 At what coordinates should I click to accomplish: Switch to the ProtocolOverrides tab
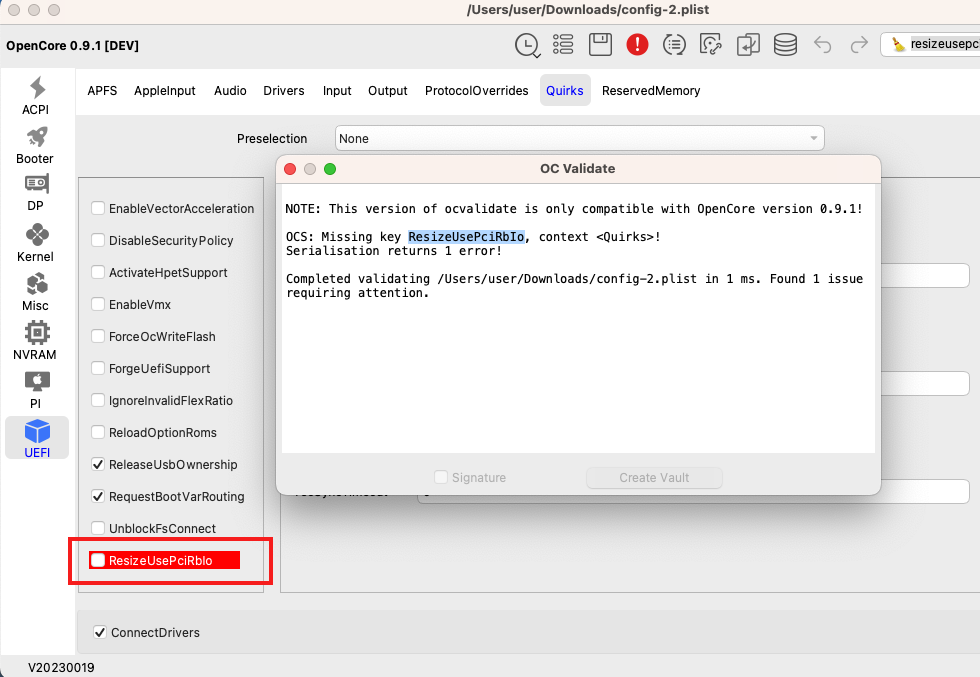pos(476,91)
